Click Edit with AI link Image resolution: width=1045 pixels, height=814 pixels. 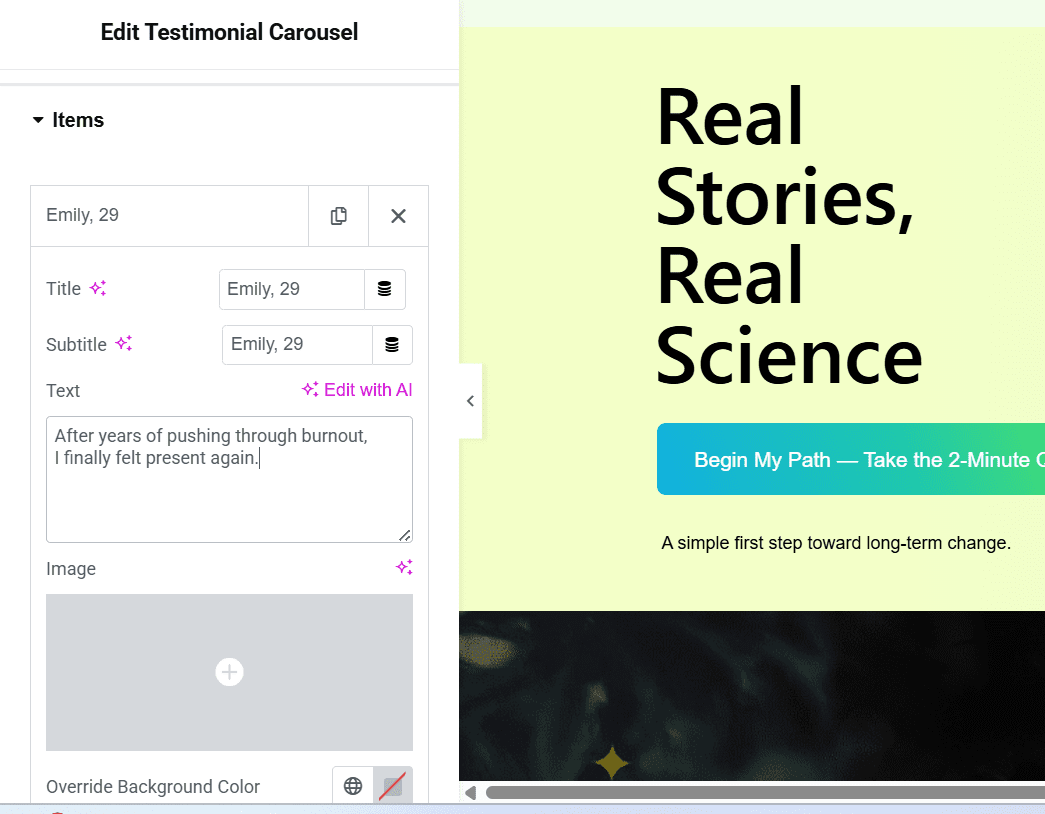pos(357,390)
